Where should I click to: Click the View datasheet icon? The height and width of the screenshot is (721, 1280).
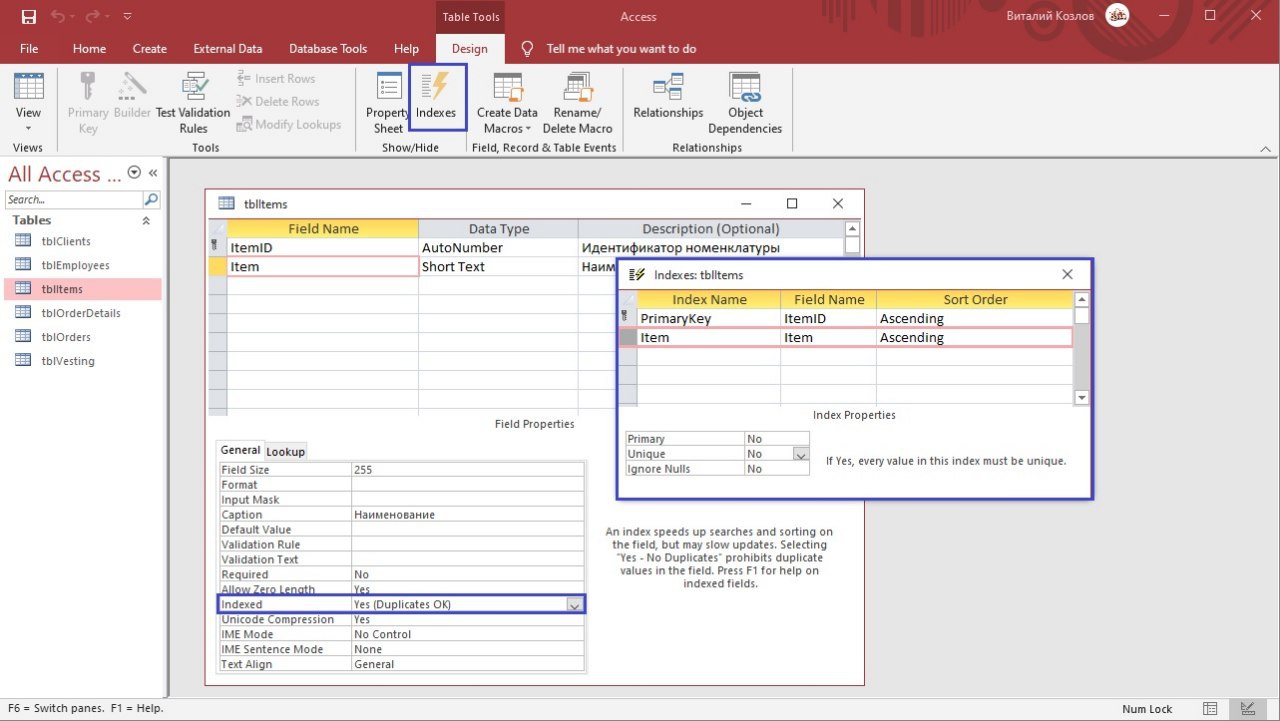point(28,87)
